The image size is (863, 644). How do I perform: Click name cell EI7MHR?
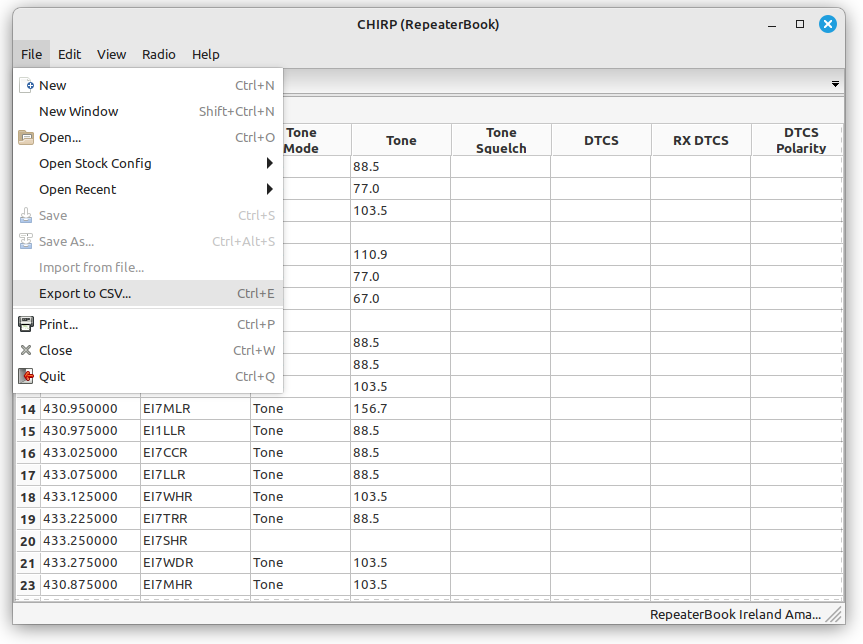coord(195,585)
